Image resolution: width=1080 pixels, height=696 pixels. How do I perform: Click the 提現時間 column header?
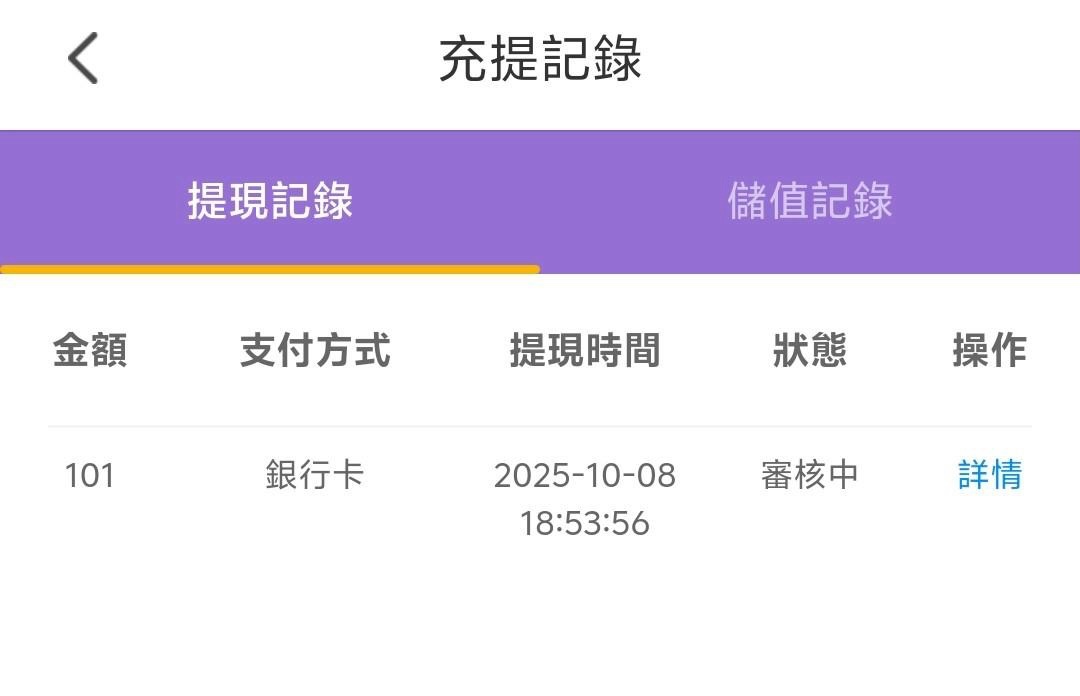pos(584,351)
